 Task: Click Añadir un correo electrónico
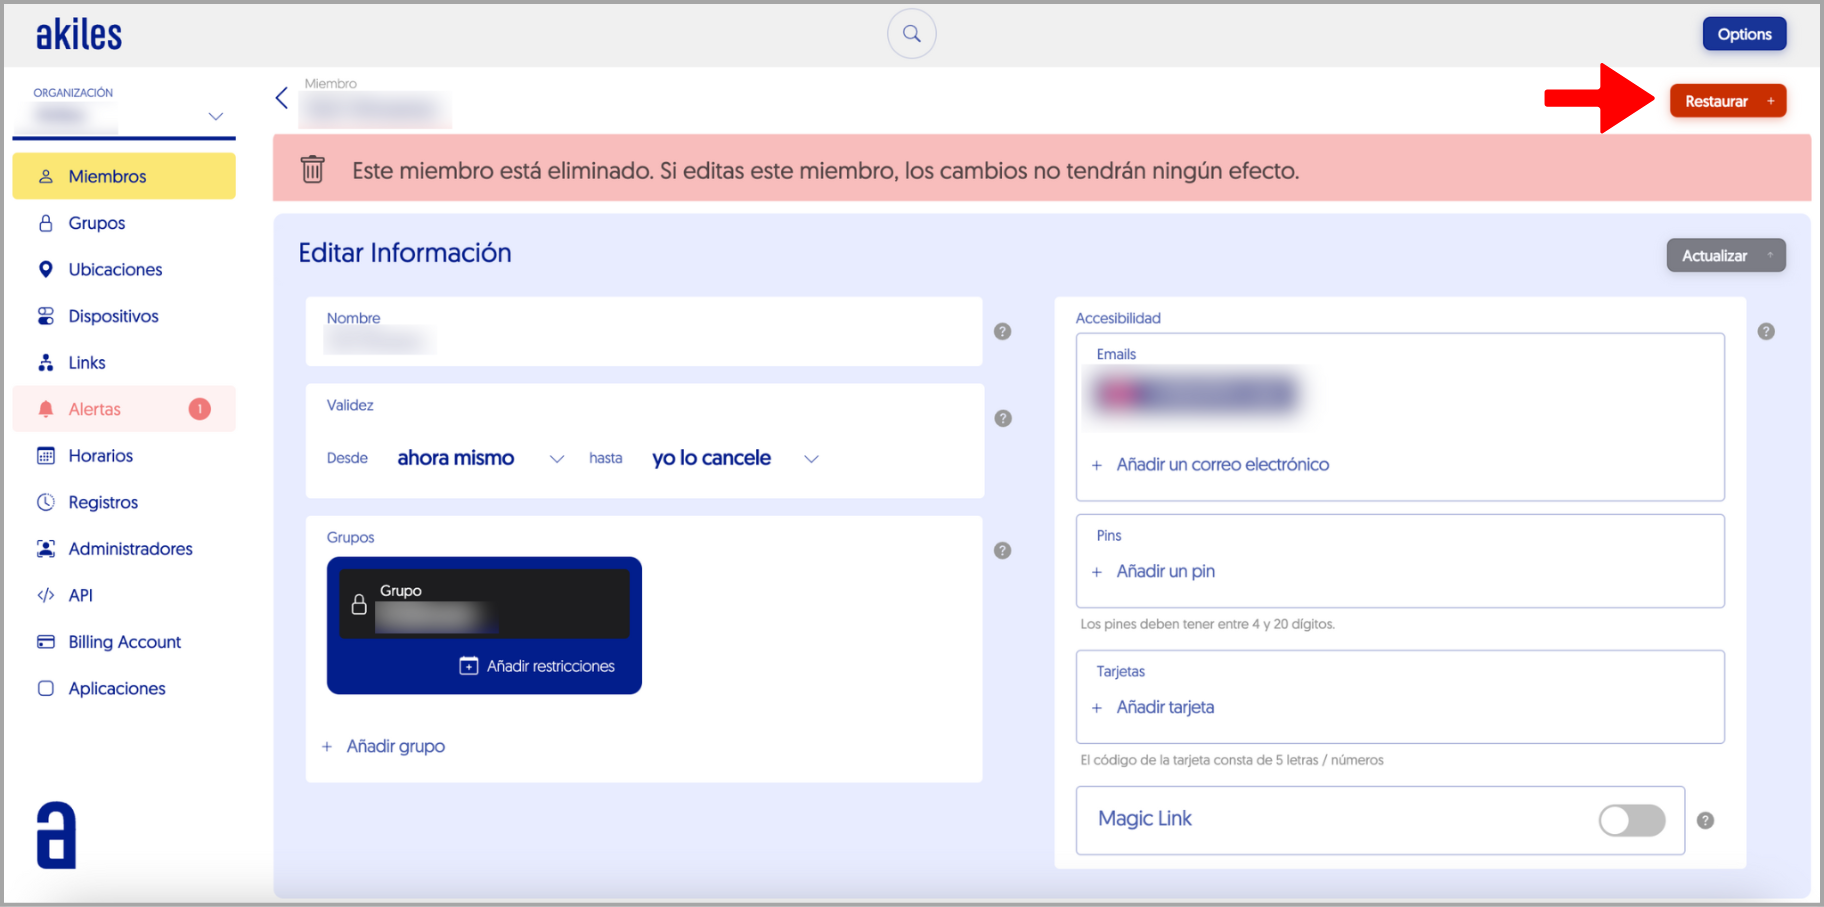coord(1221,464)
